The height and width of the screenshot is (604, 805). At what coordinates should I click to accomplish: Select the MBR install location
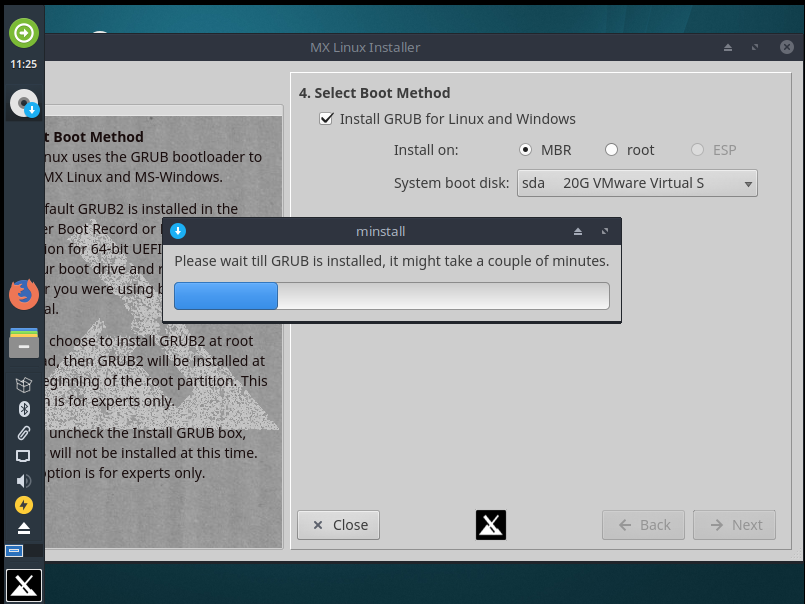[526, 150]
